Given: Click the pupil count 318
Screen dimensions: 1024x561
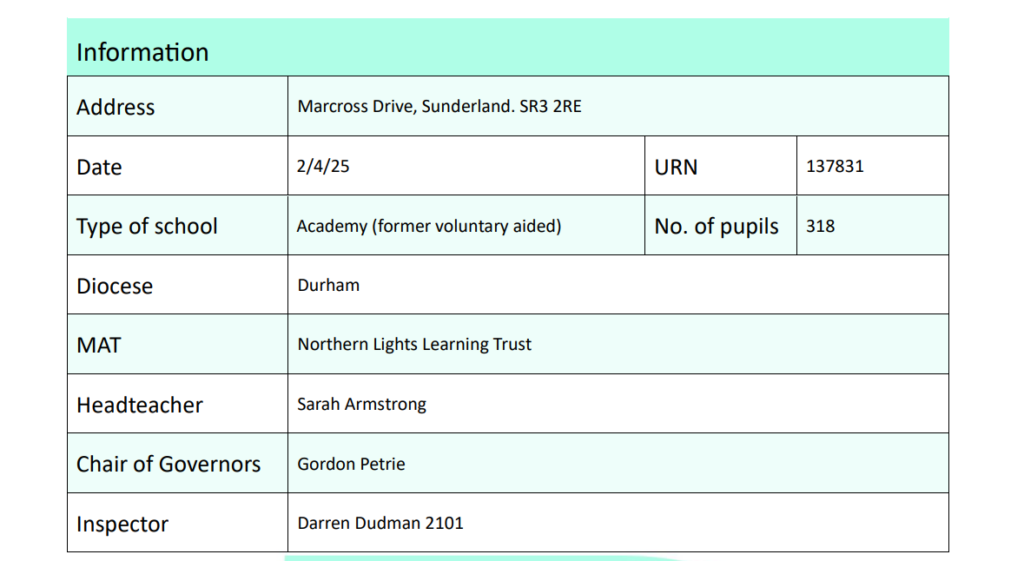Looking at the screenshot, I should (820, 226).
